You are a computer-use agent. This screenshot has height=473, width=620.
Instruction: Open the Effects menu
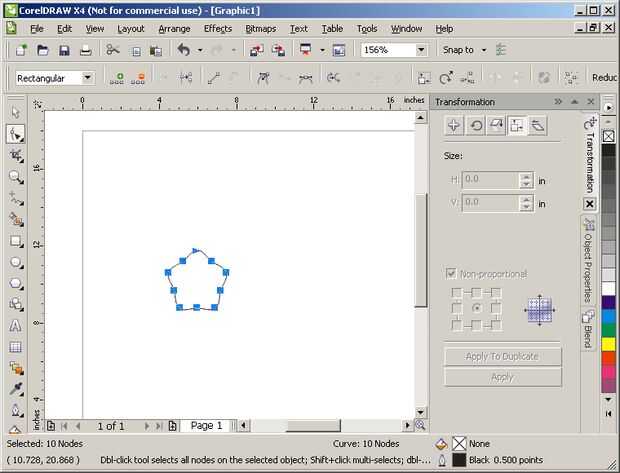[218, 29]
